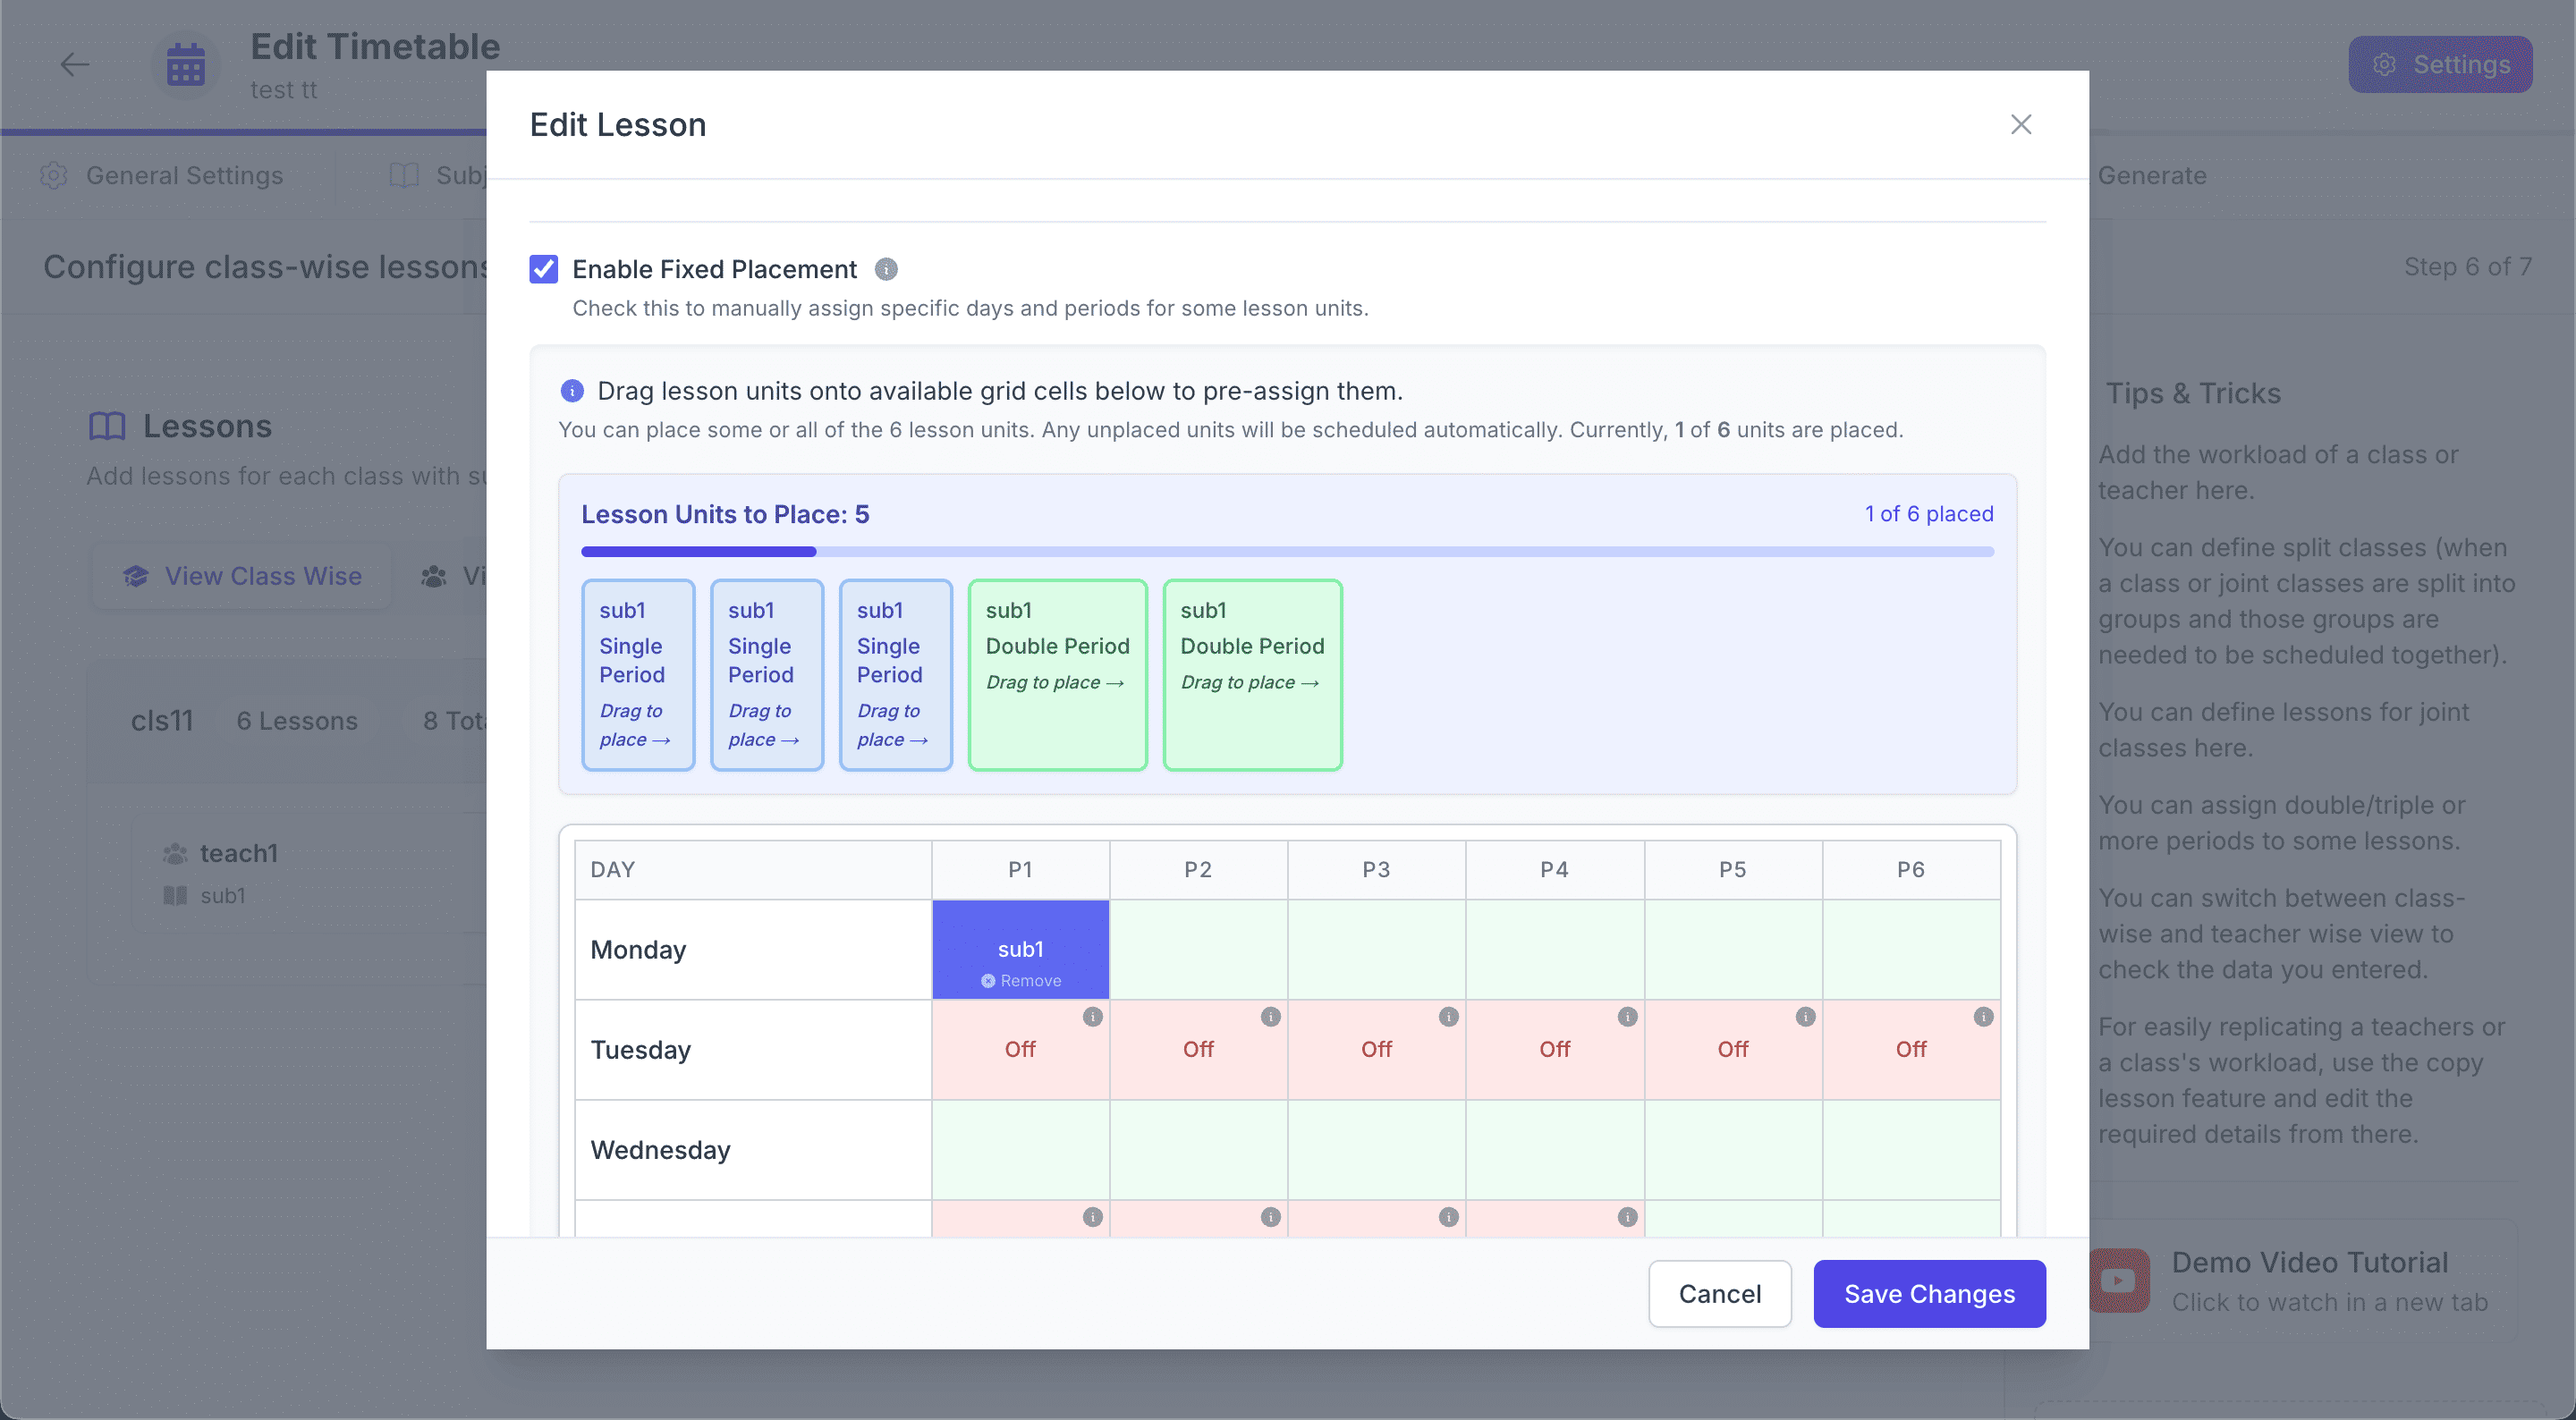Select second sub1 Single Period card
This screenshot has height=1420, width=2576.
point(767,675)
